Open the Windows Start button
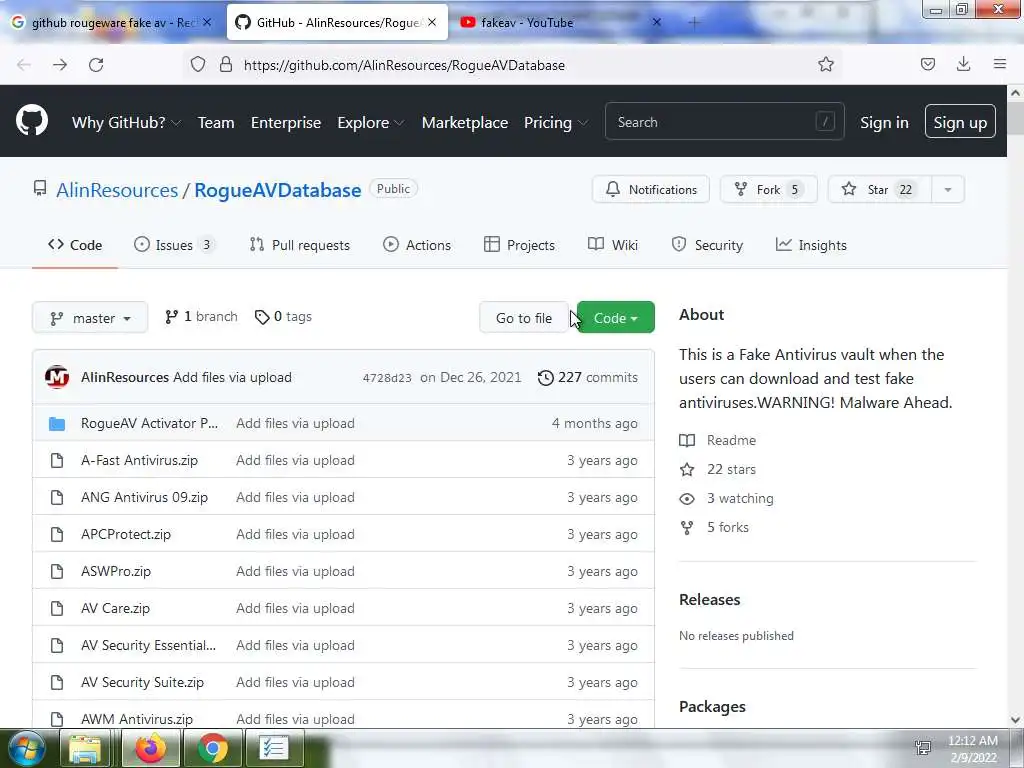Screen dimensions: 1024x768 coord(27,748)
